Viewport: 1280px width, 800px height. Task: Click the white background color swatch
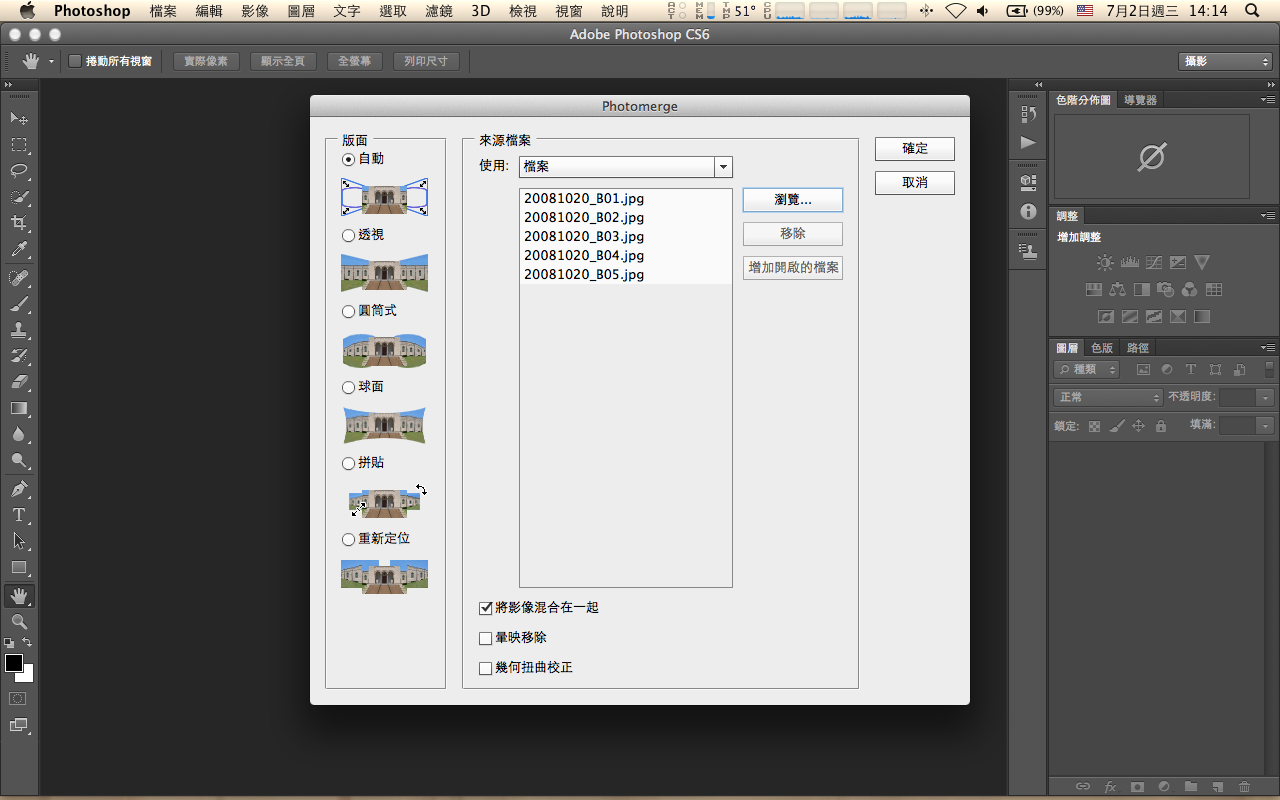pos(28,675)
